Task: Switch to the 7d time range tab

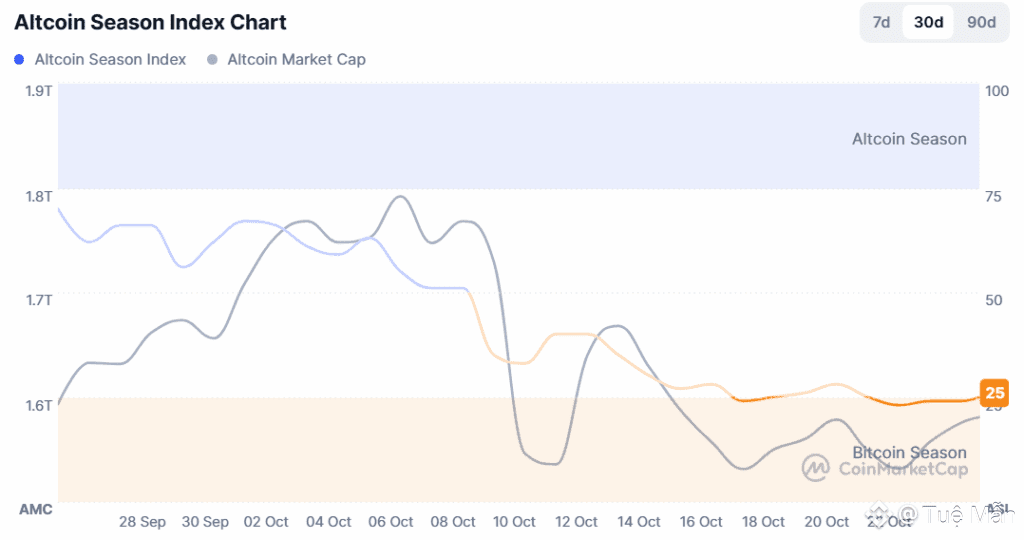Action: point(881,22)
